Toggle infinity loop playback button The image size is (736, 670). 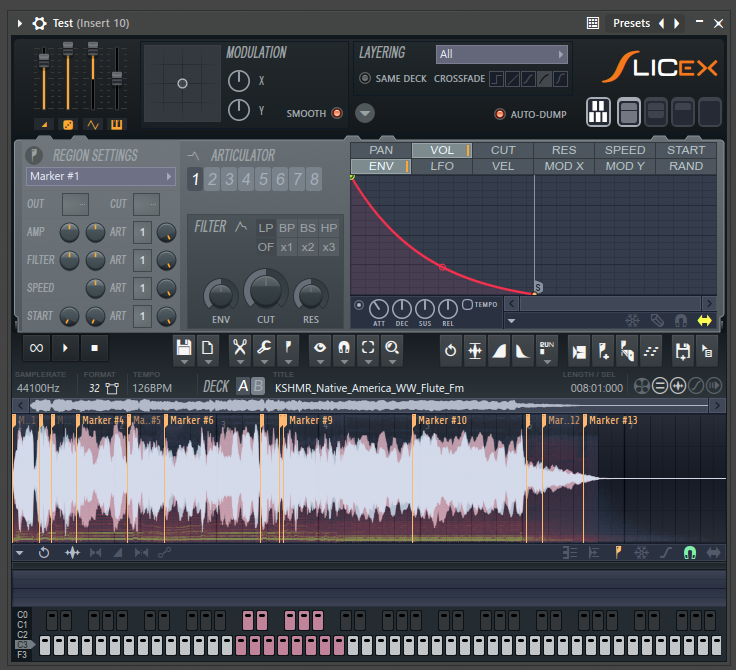pos(37,348)
